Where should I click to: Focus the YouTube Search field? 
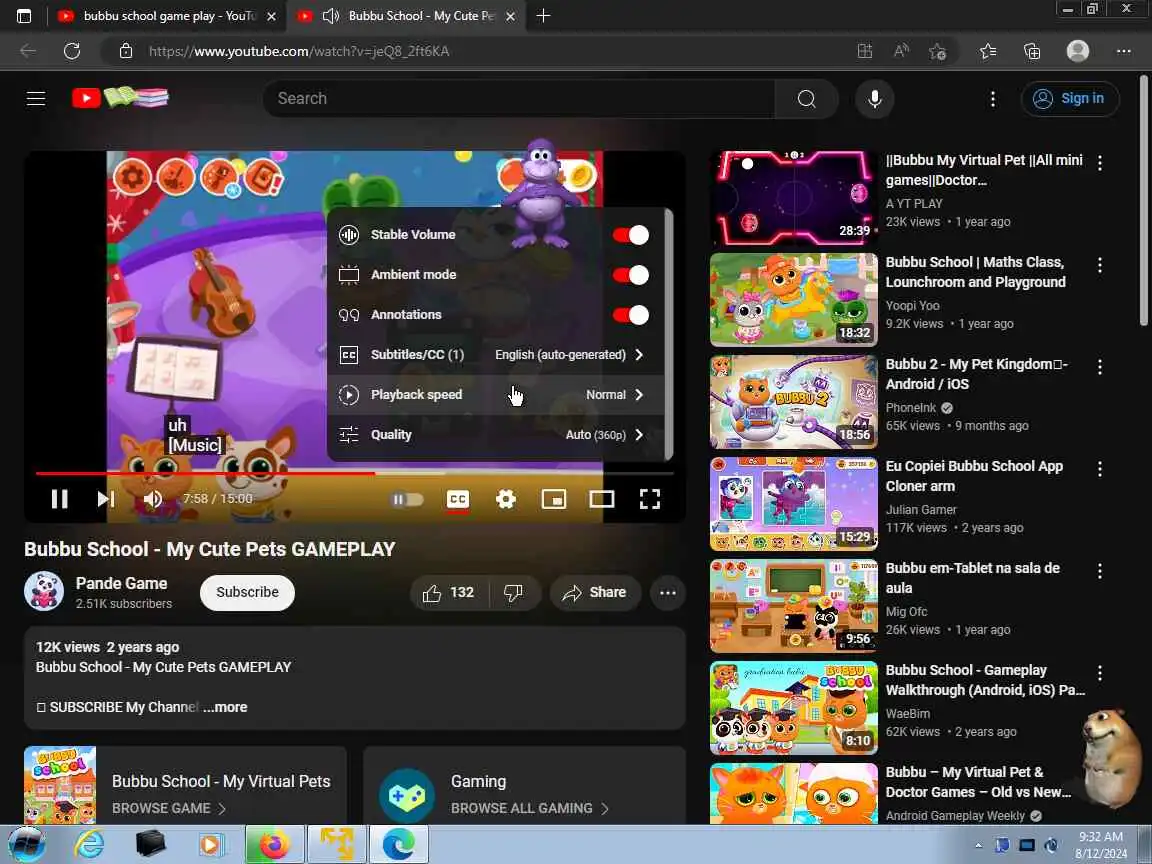[519, 98]
